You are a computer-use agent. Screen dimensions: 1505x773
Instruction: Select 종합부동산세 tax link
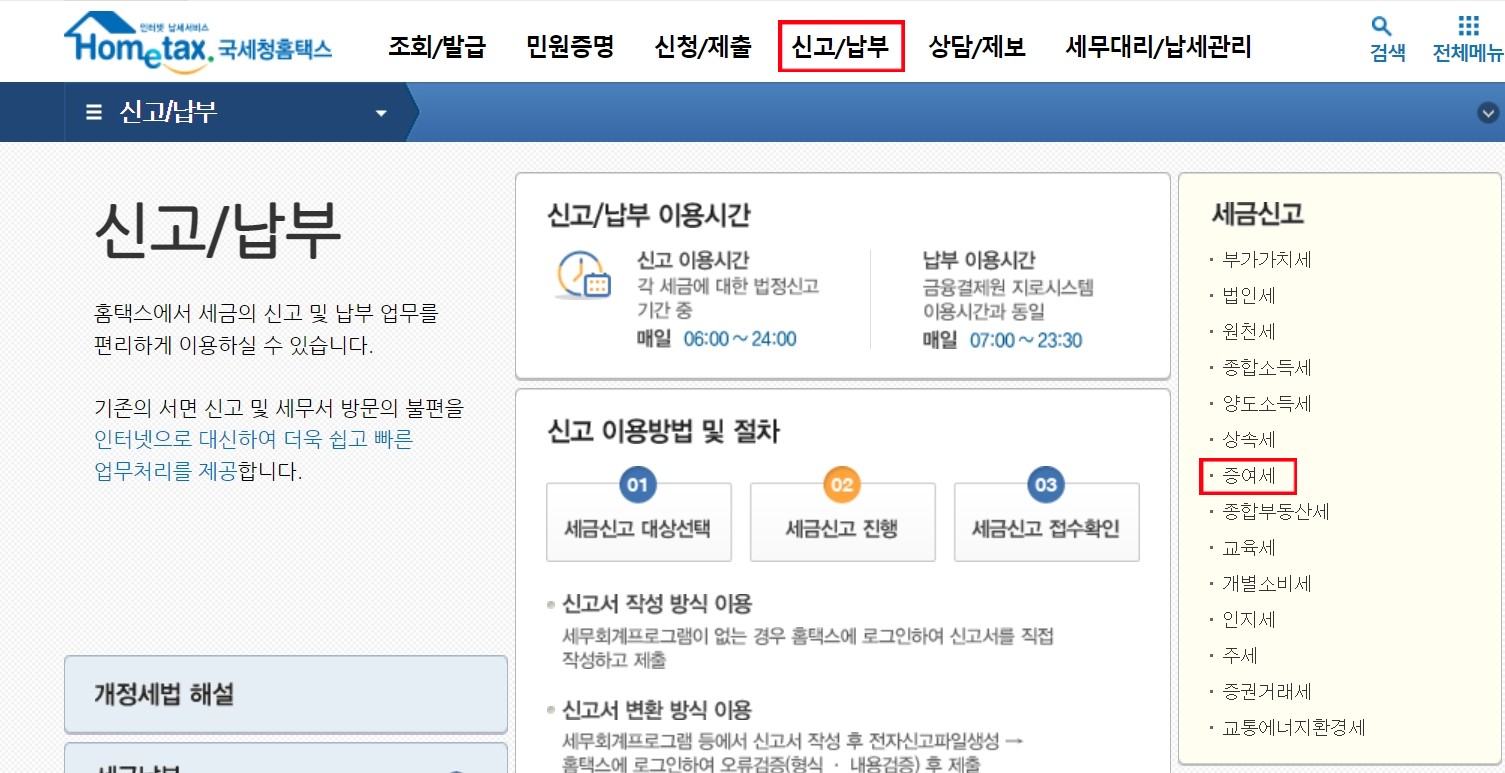pyautogui.click(x=1275, y=512)
